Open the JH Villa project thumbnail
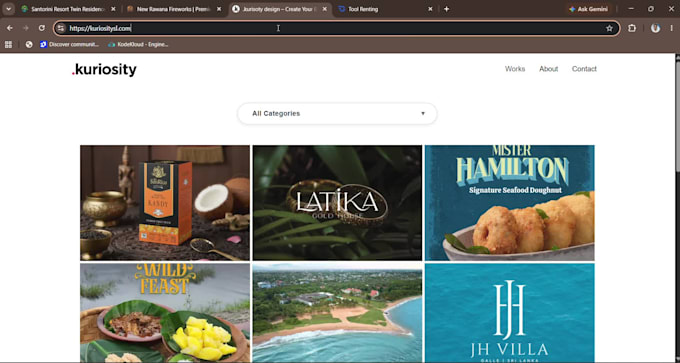 click(x=510, y=313)
